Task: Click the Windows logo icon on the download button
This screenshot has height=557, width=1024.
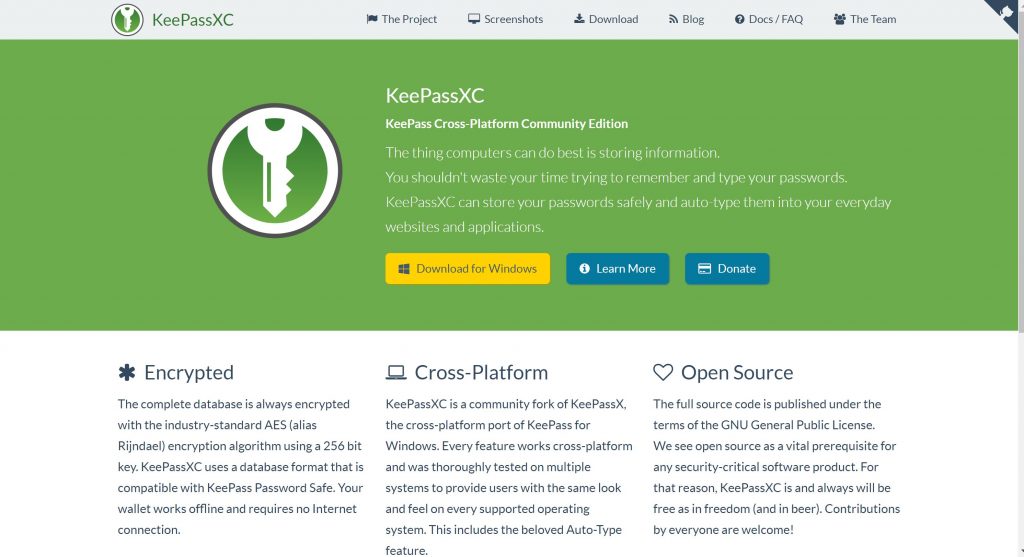Action: coord(404,269)
